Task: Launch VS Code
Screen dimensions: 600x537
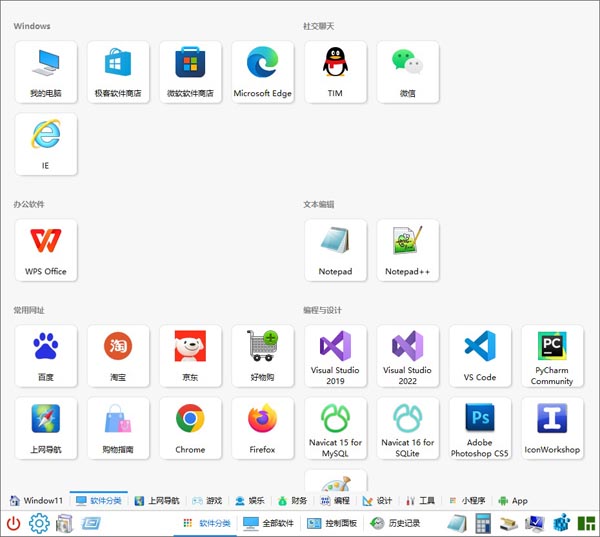Action: coord(480,356)
